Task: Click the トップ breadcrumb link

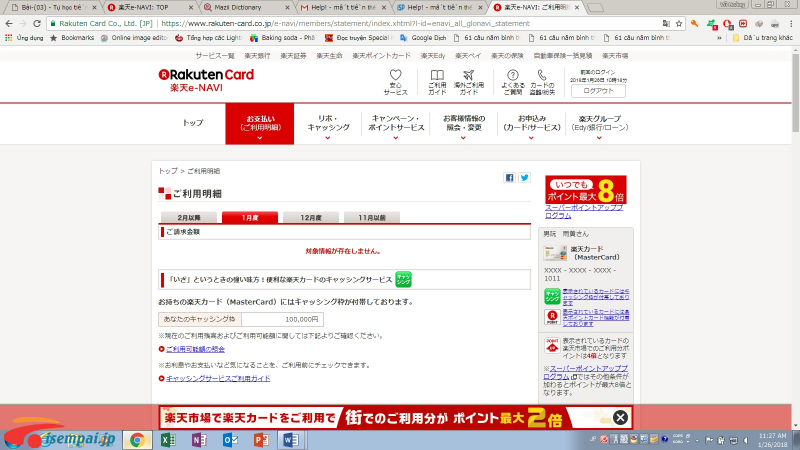Action: 168,171
